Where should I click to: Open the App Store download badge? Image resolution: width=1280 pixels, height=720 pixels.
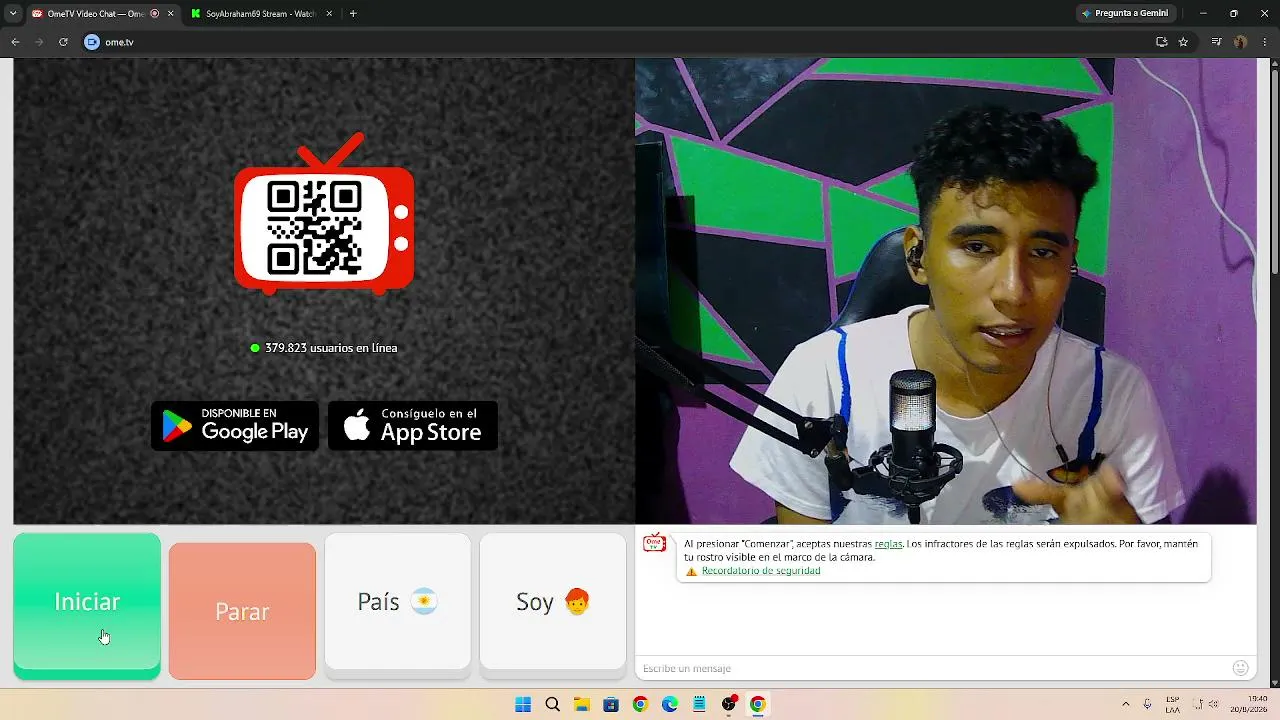[413, 426]
